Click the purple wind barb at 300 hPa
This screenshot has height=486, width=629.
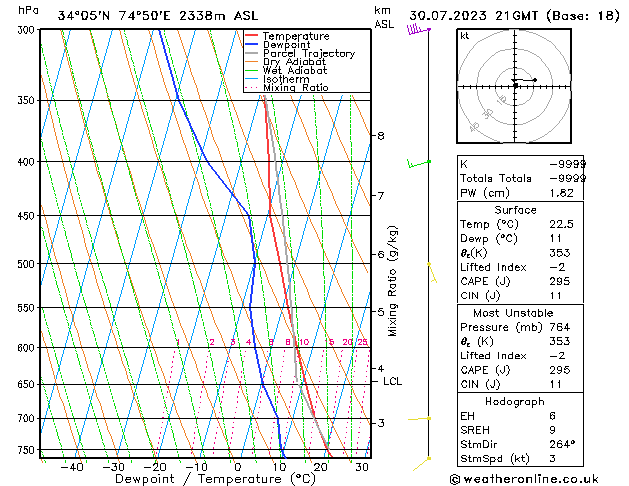point(418,29)
